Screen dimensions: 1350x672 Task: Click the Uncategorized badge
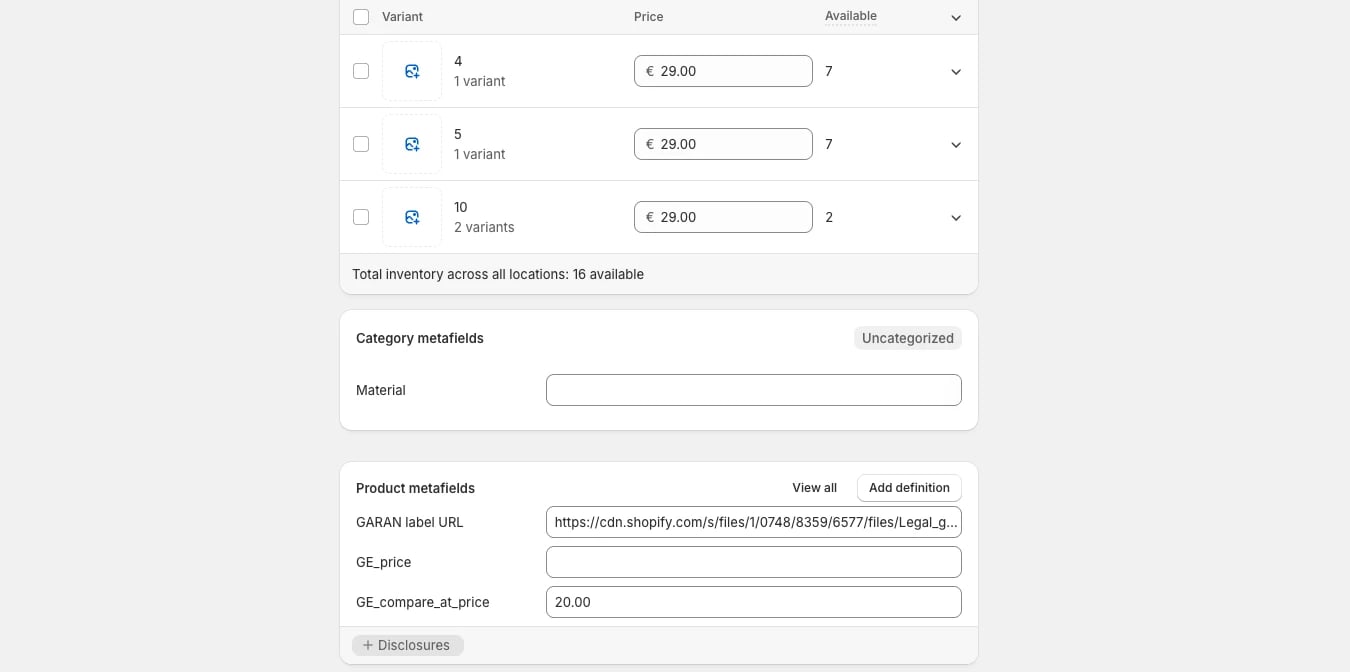click(x=908, y=338)
